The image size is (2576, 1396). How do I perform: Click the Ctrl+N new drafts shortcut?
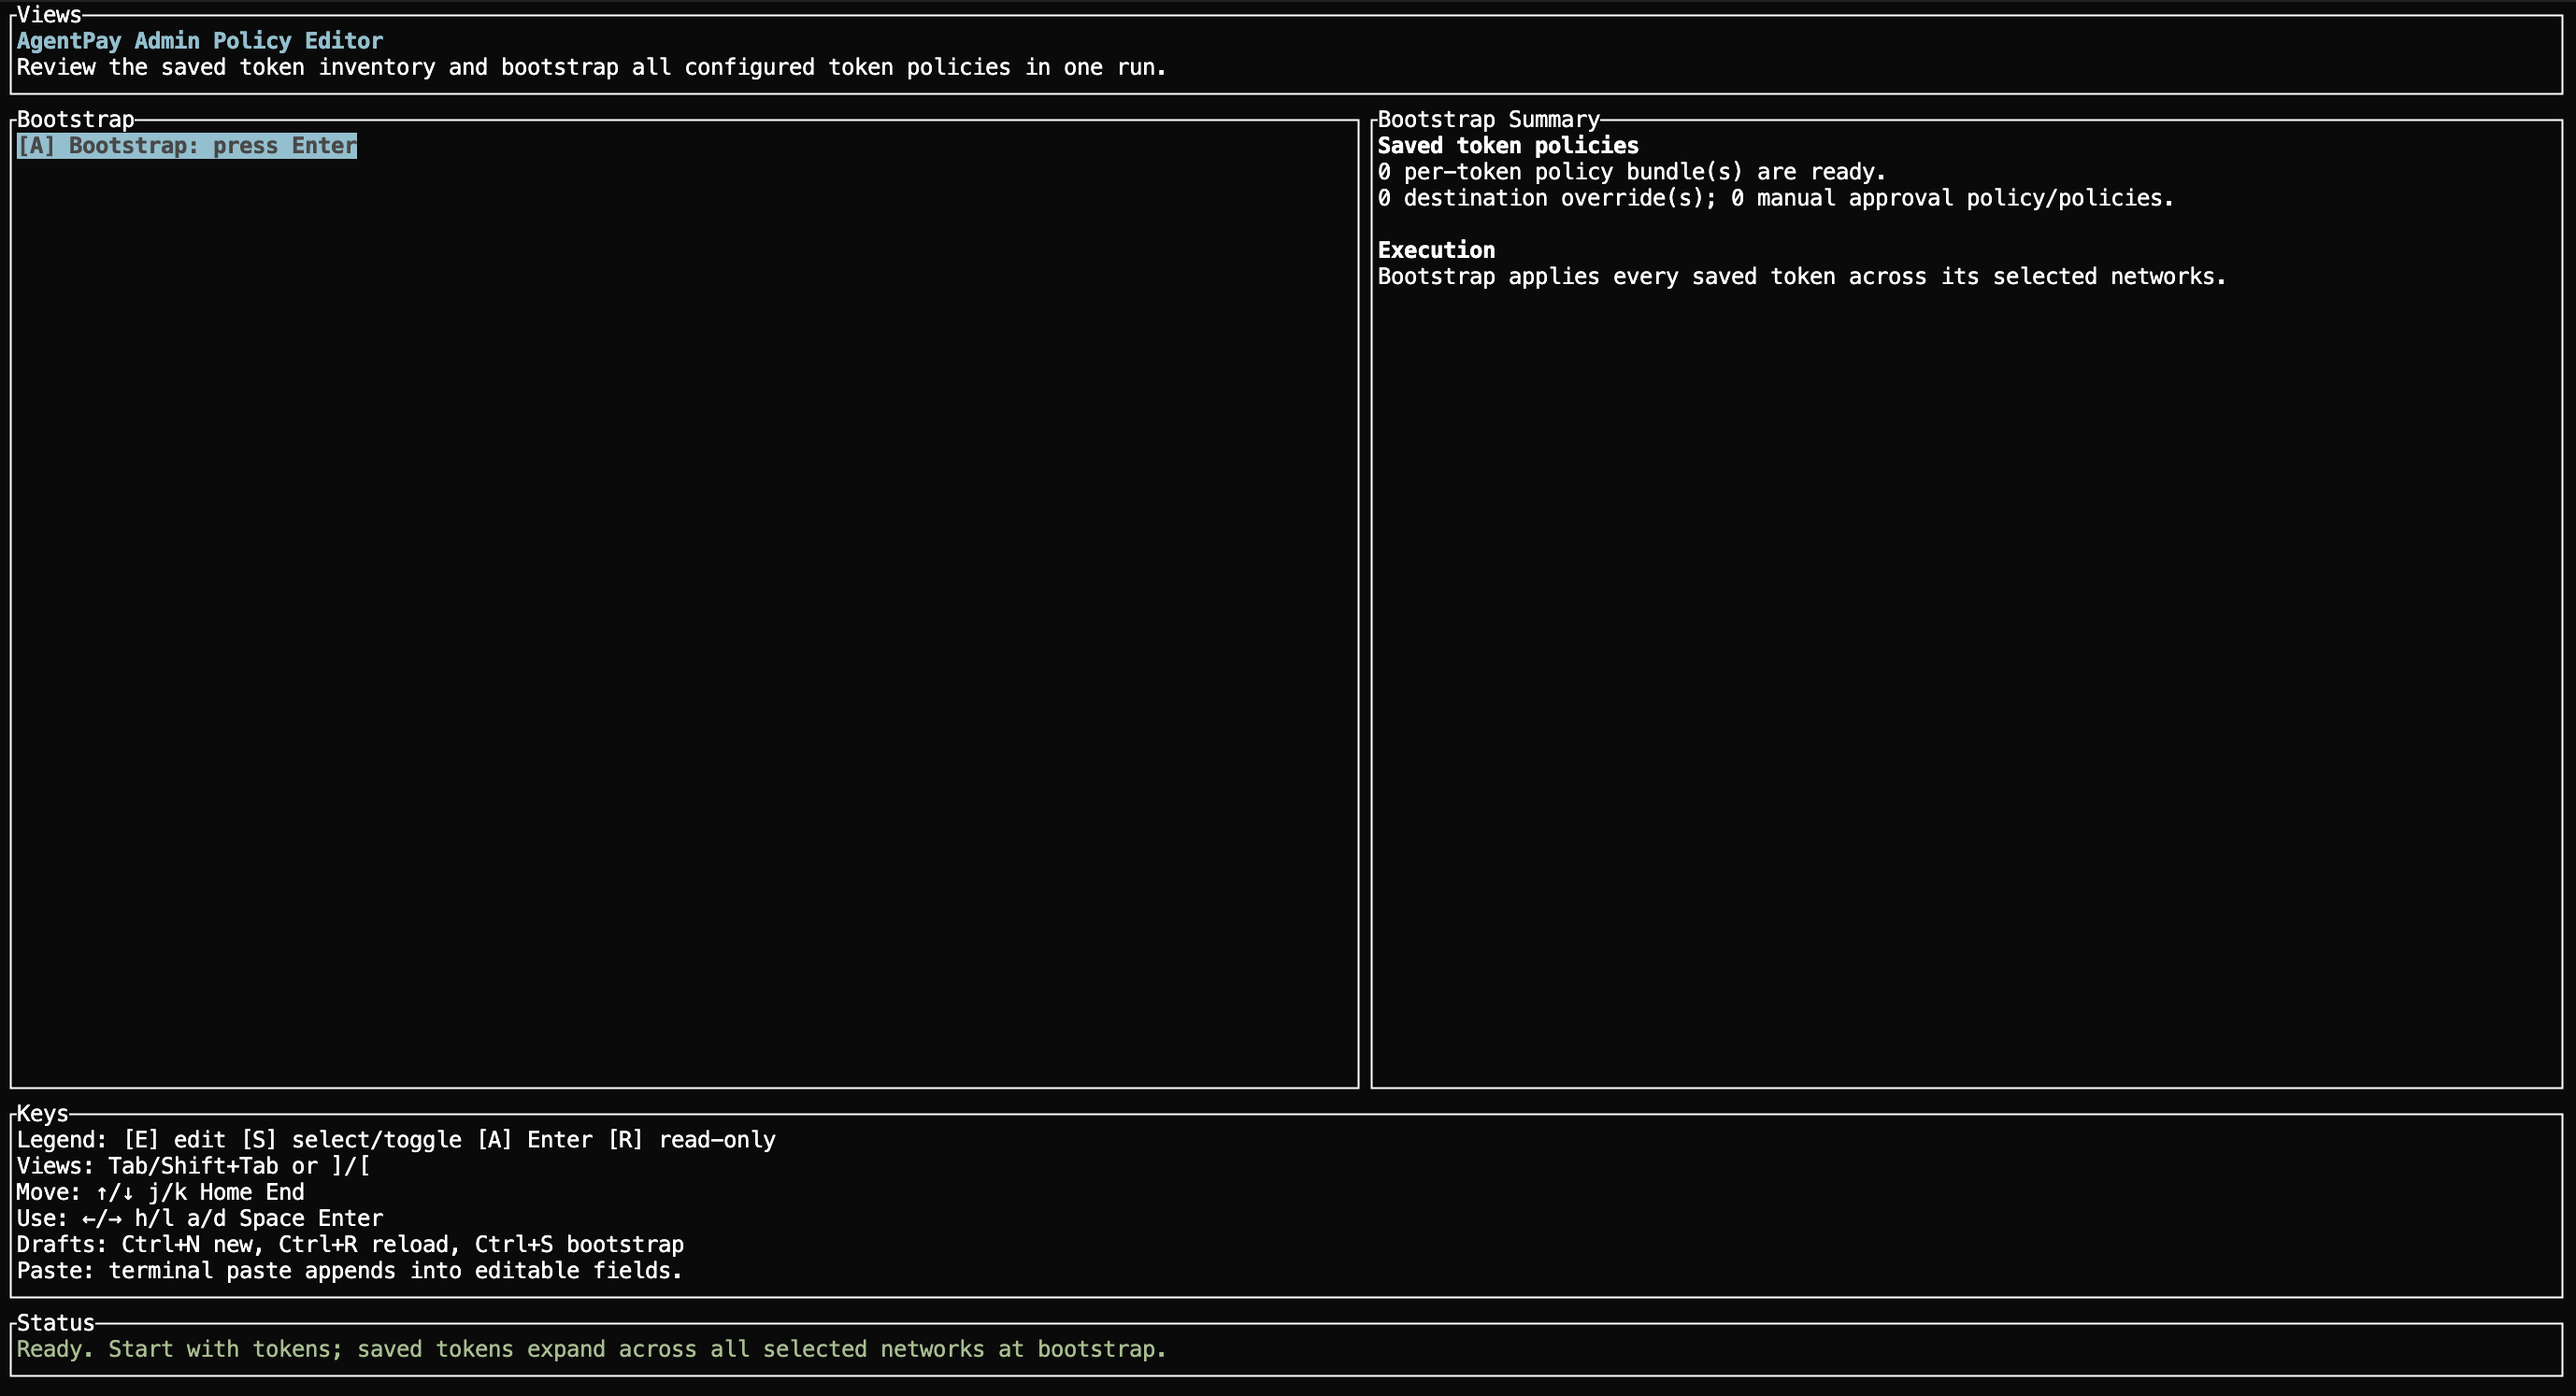click(188, 1244)
